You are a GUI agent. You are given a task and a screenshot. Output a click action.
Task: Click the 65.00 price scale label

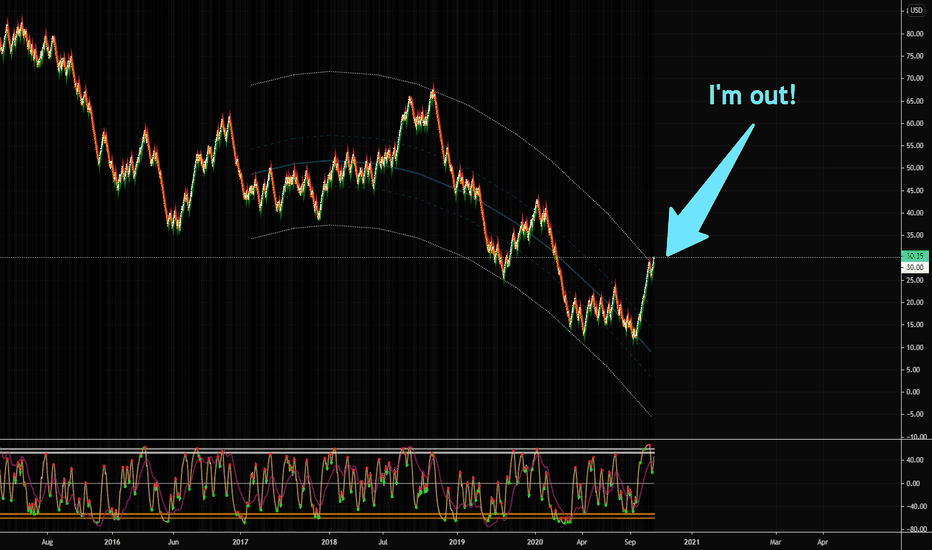(915, 101)
